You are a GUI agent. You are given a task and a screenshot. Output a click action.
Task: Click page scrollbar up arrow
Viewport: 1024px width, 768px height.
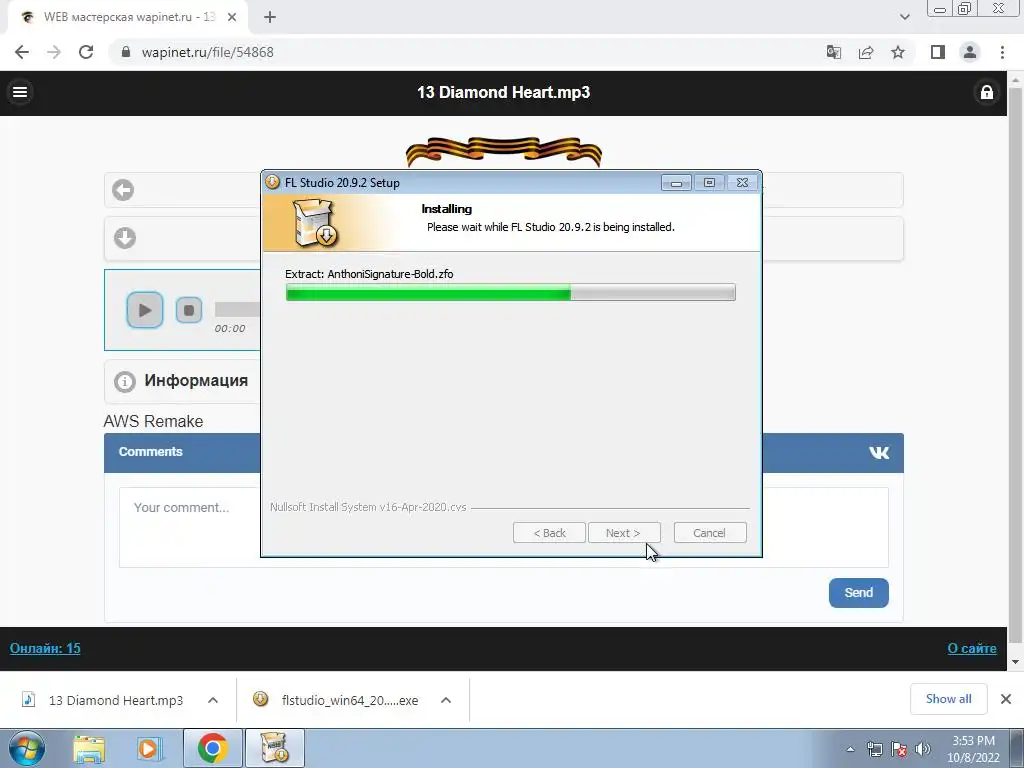1016,79
